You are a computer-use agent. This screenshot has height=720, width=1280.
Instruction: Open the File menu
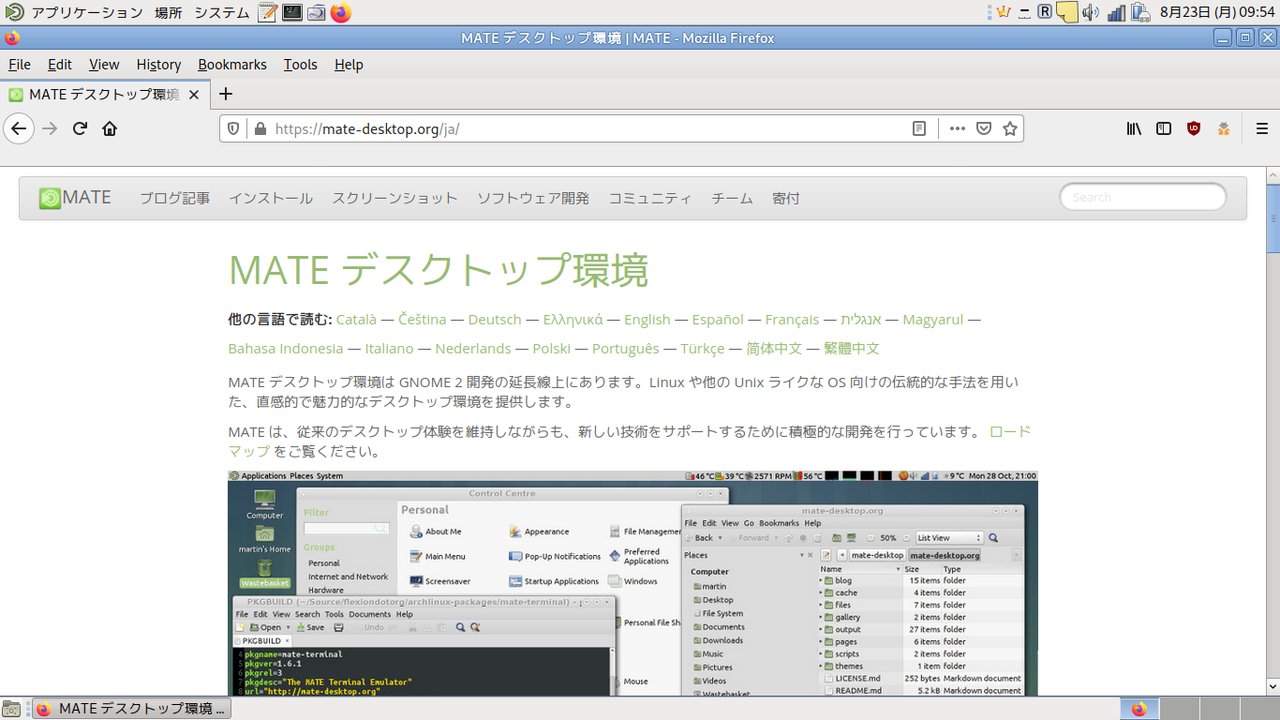pos(19,64)
